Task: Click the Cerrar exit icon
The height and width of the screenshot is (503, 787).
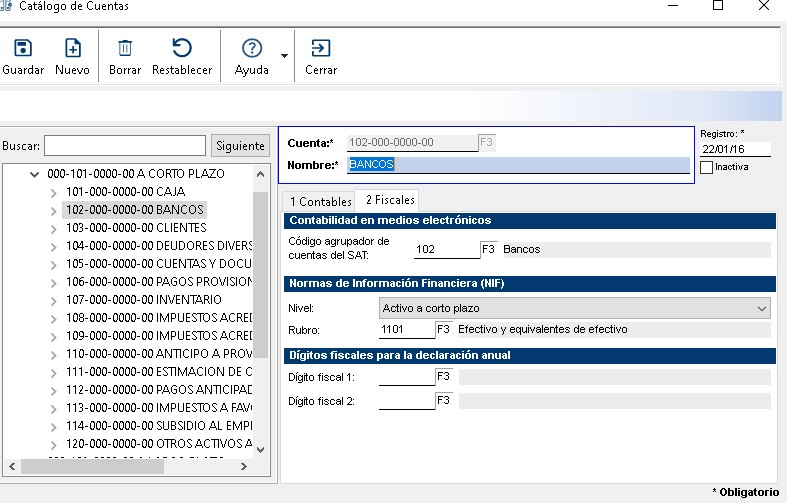Action: click(320, 48)
